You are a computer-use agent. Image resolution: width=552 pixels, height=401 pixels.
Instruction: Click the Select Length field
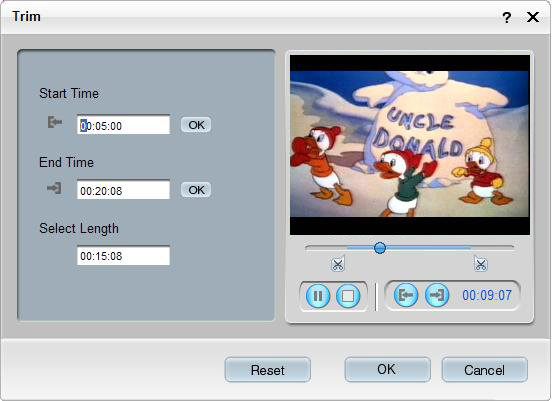point(123,255)
